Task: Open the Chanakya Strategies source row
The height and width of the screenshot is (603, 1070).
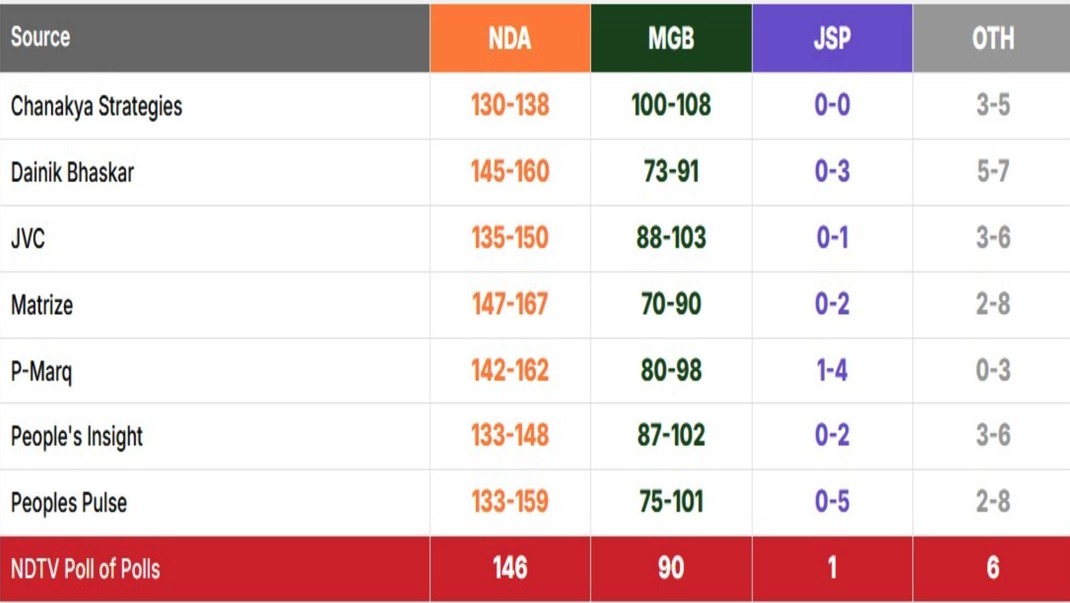Action: [x=97, y=106]
